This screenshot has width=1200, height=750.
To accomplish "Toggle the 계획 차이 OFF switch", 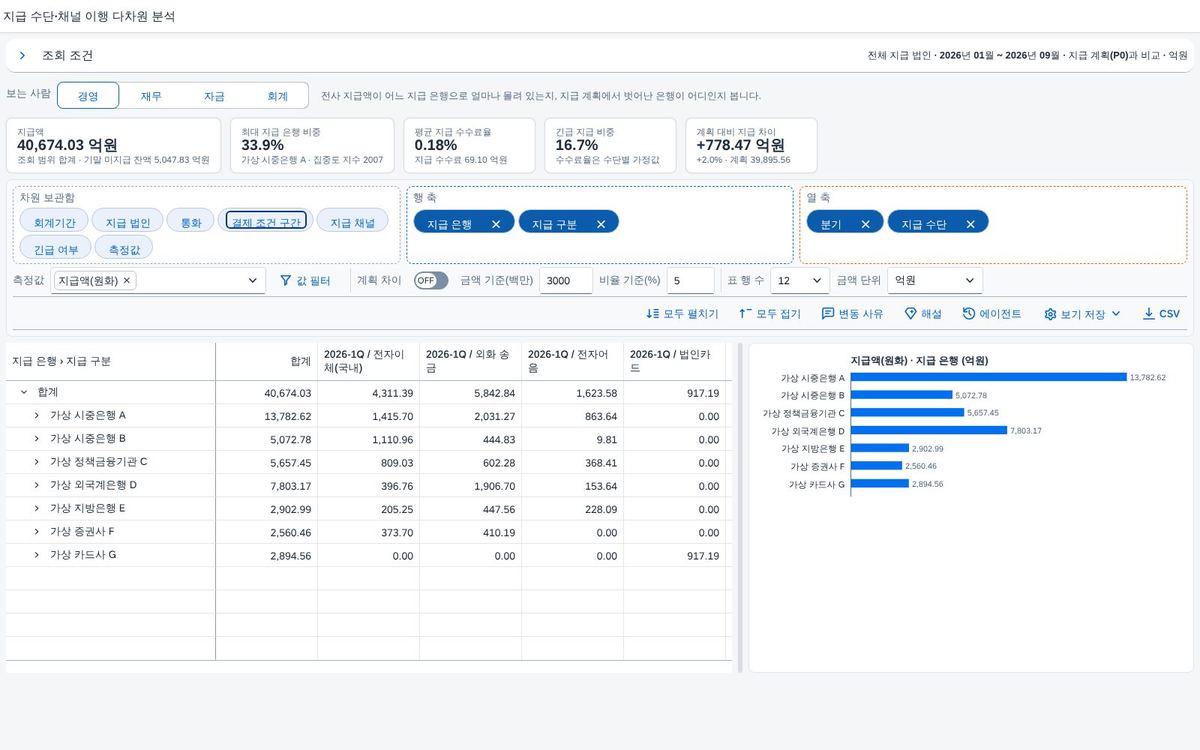I will 431,281.
